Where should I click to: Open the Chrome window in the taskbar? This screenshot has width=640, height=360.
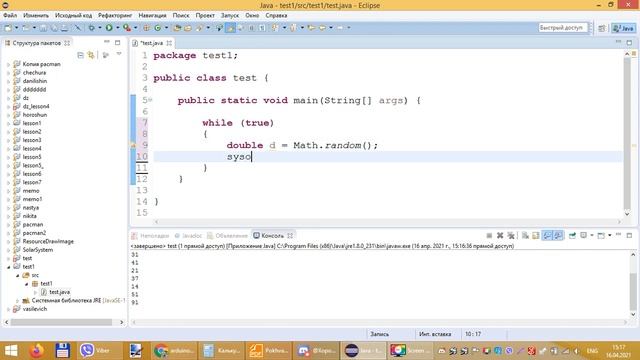point(174,351)
